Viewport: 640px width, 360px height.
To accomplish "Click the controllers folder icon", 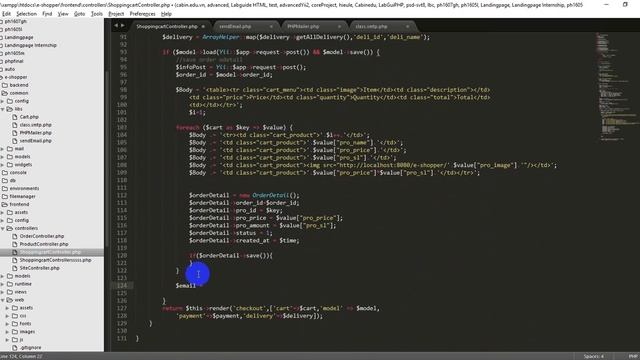I will coord(10,228).
